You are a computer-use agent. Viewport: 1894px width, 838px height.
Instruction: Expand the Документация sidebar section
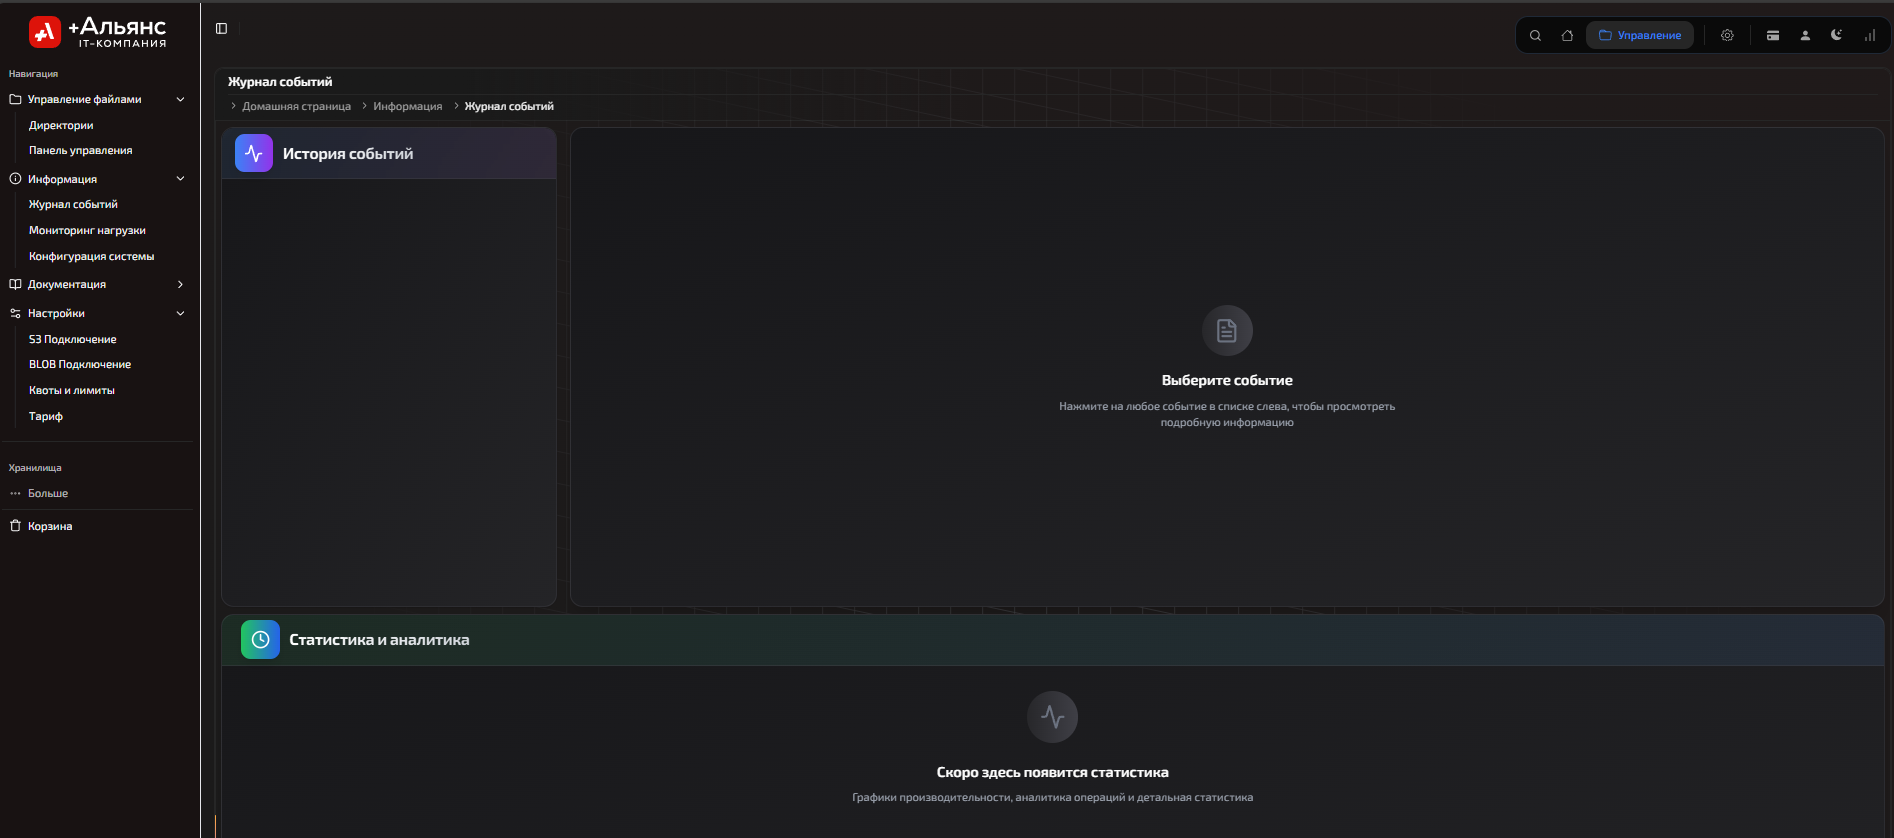(x=180, y=285)
